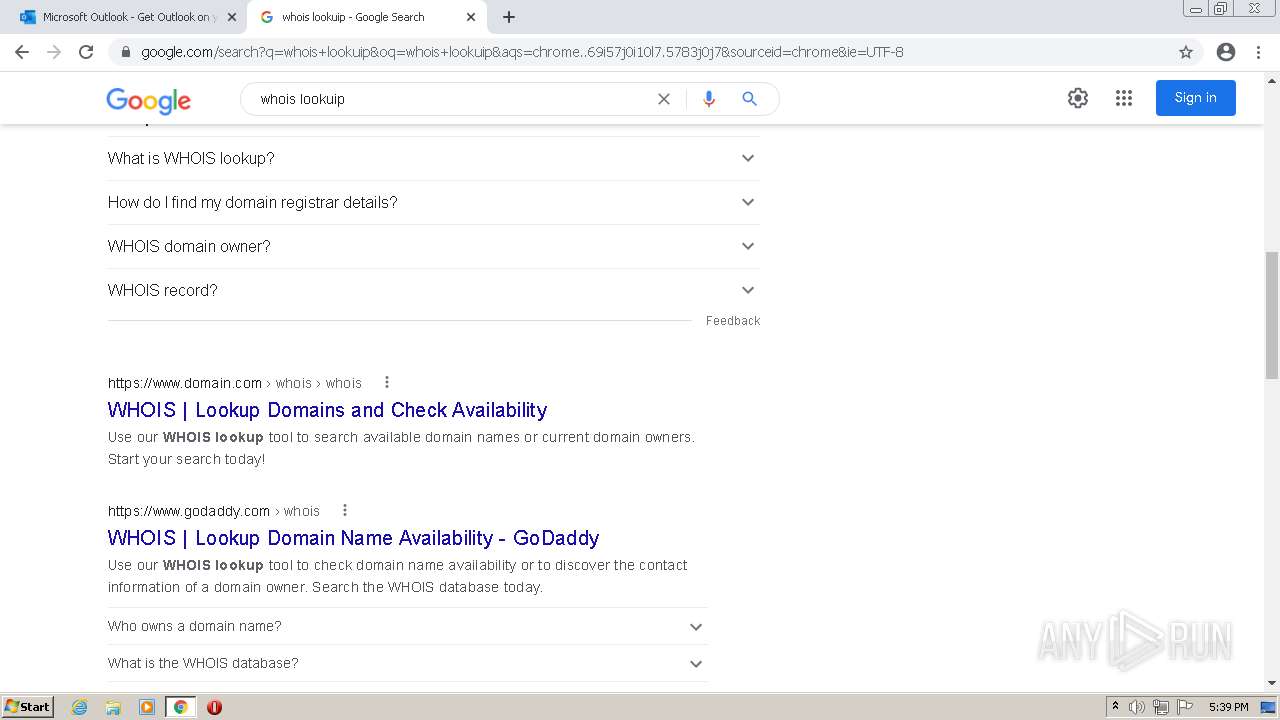Expand 'How do I find my domain registrar details?'

[x=433, y=202]
